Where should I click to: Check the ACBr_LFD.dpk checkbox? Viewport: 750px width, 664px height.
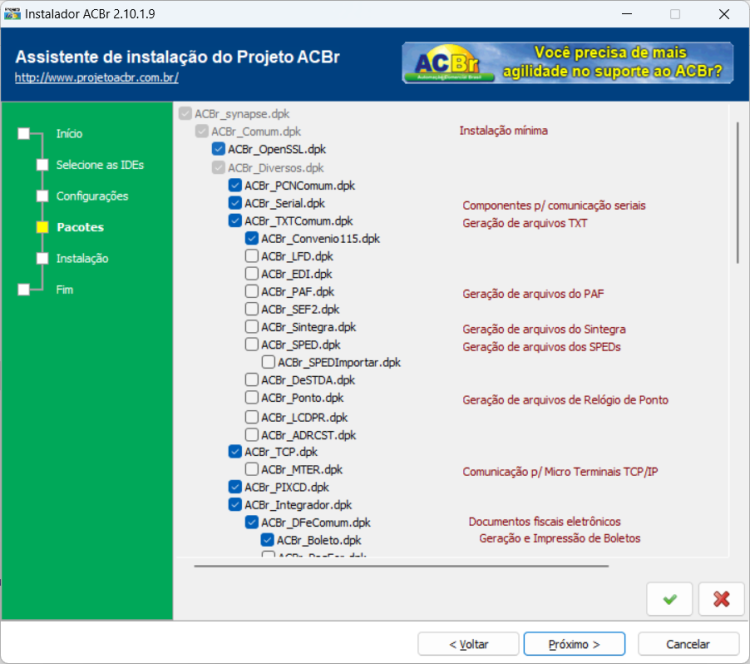252,256
